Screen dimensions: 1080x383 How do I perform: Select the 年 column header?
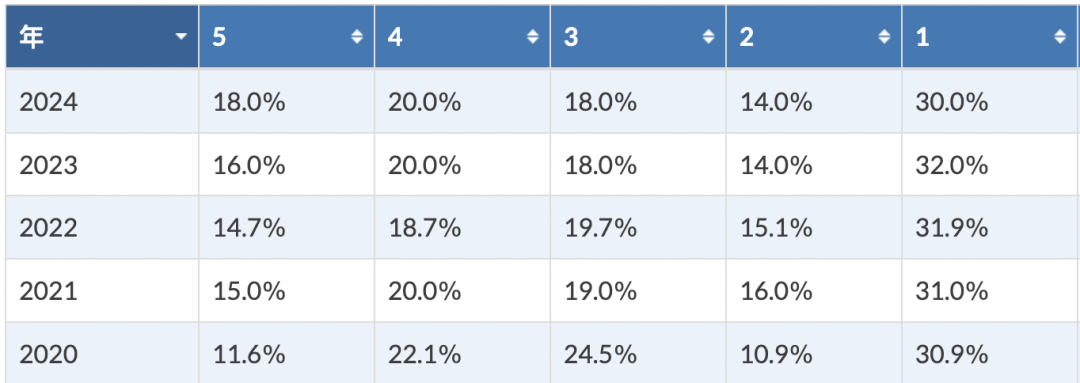(x=102, y=37)
